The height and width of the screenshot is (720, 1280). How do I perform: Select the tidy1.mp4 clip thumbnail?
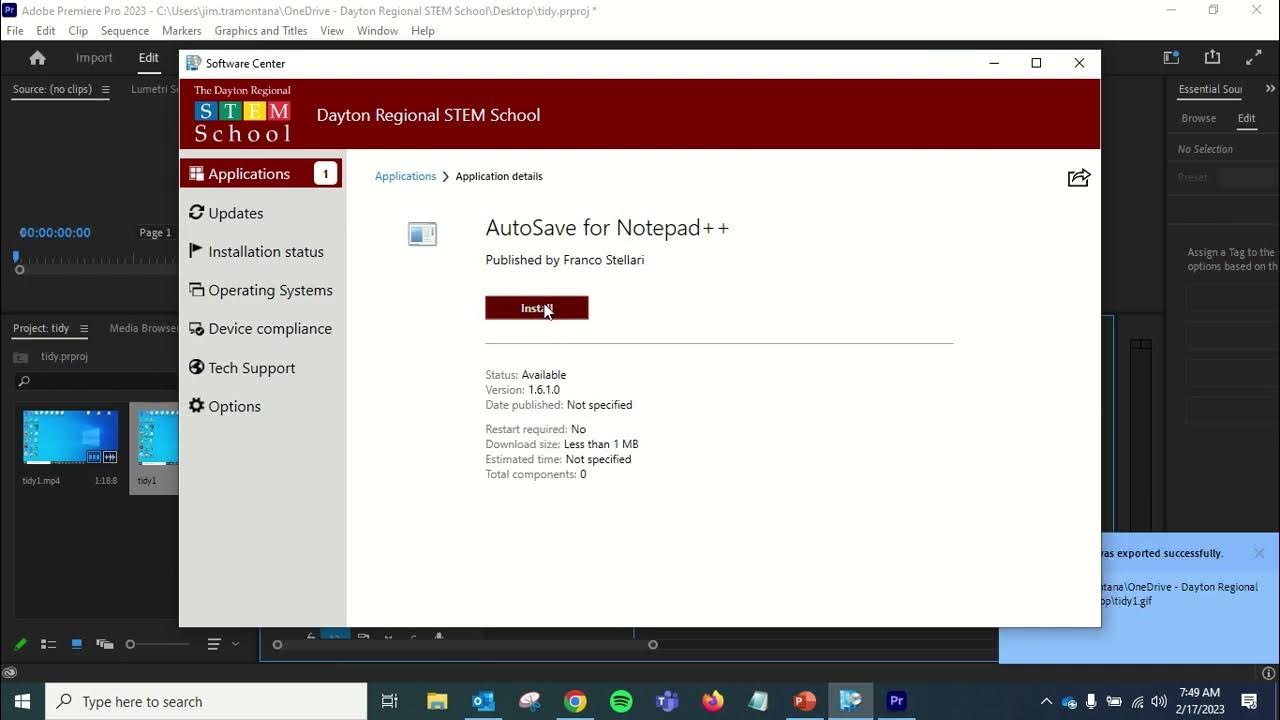[x=70, y=437]
